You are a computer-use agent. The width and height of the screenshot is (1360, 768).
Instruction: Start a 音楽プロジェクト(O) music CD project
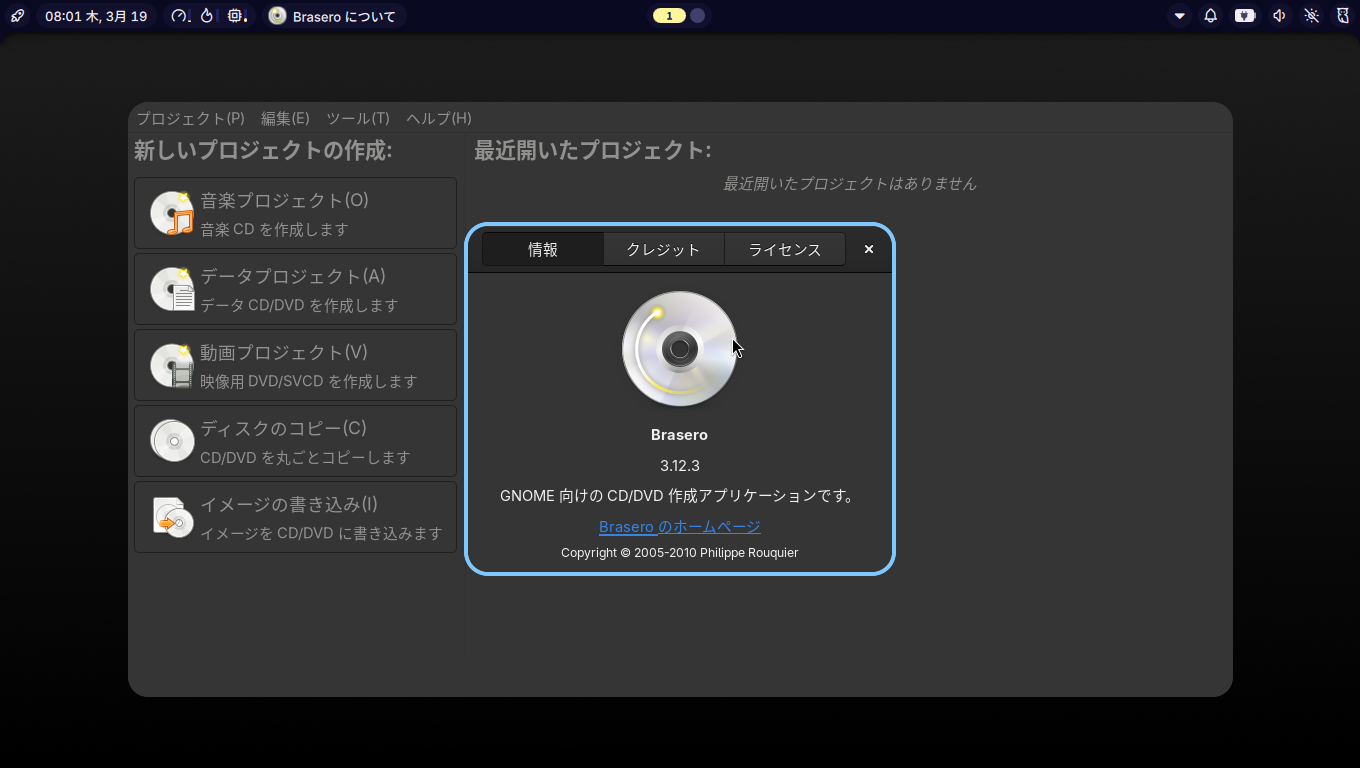coord(296,213)
